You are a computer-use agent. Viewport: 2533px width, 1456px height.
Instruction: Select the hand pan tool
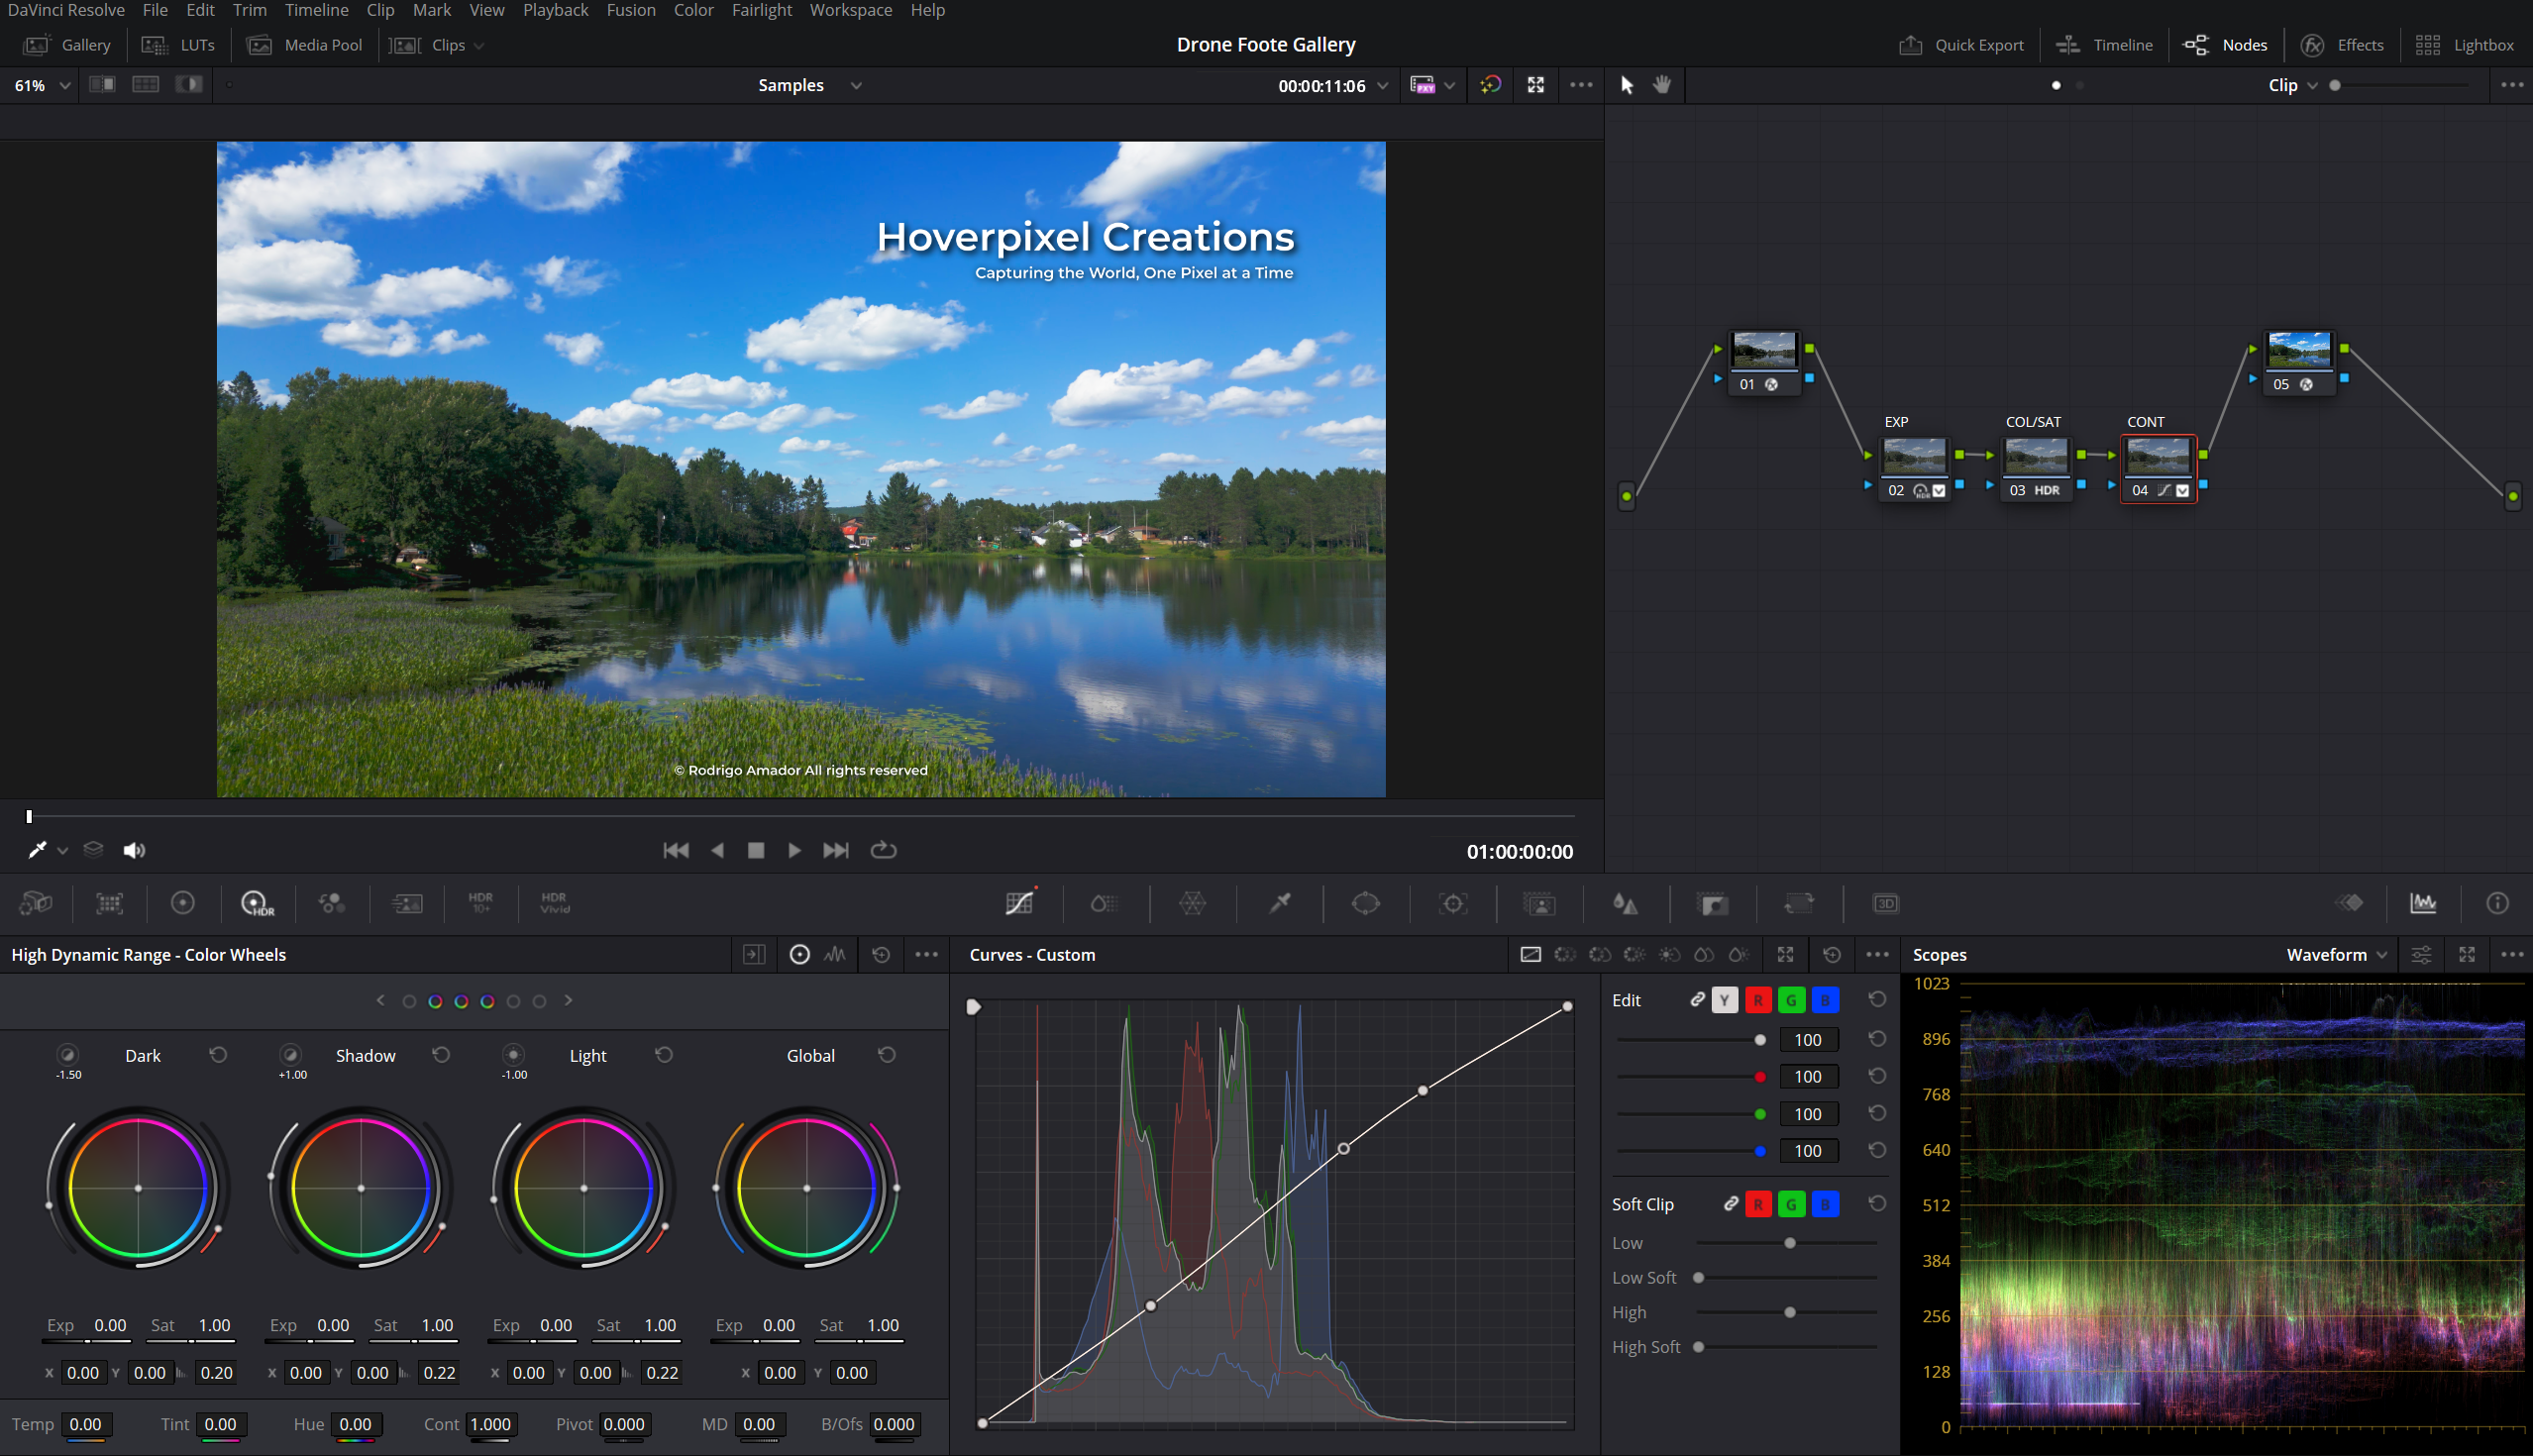click(1661, 85)
